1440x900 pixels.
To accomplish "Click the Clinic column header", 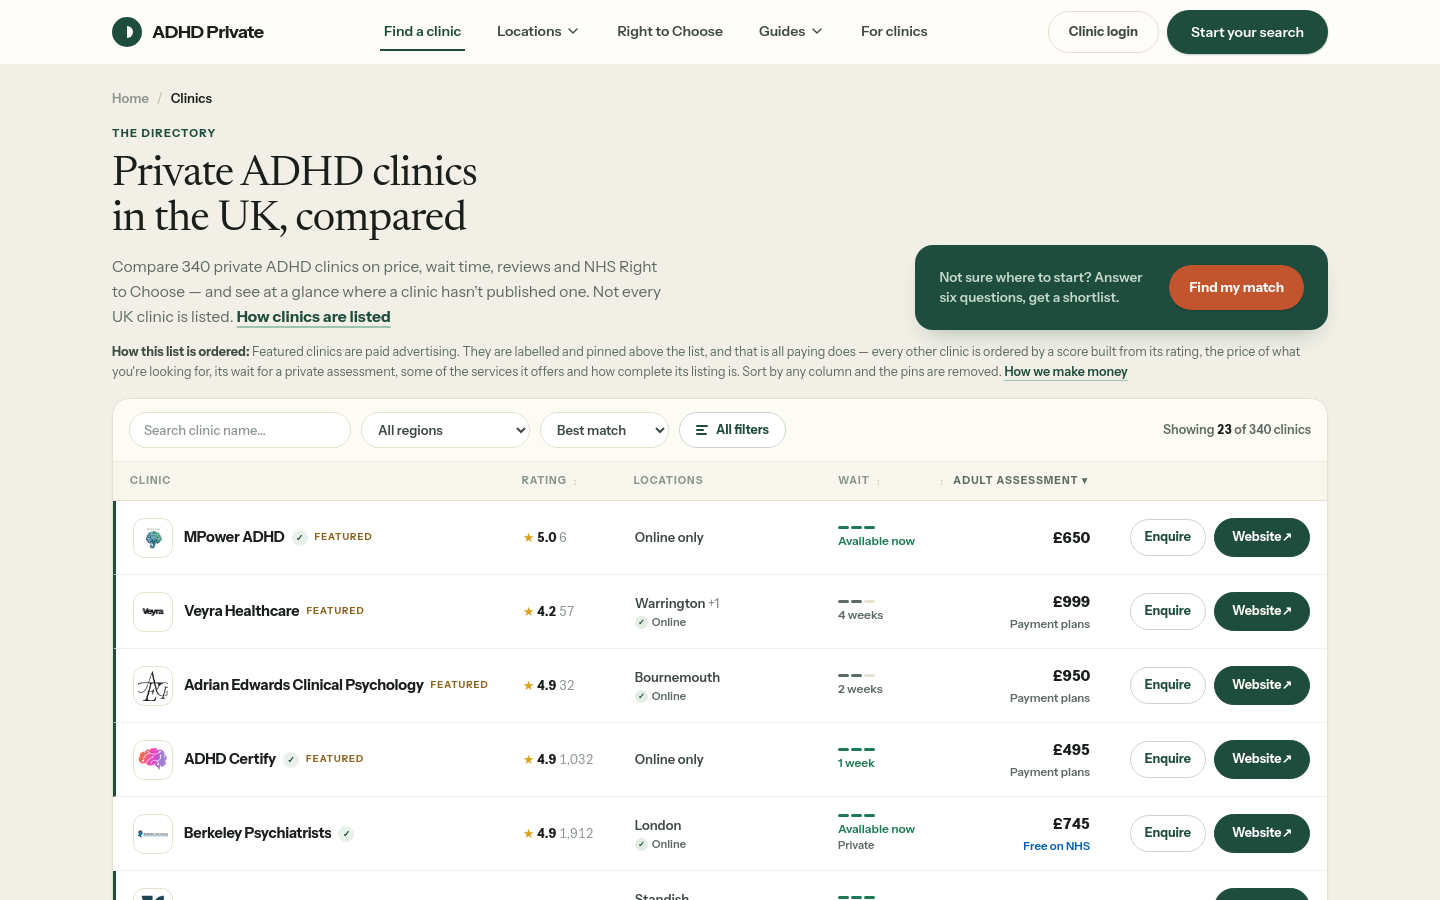I will coord(150,481).
